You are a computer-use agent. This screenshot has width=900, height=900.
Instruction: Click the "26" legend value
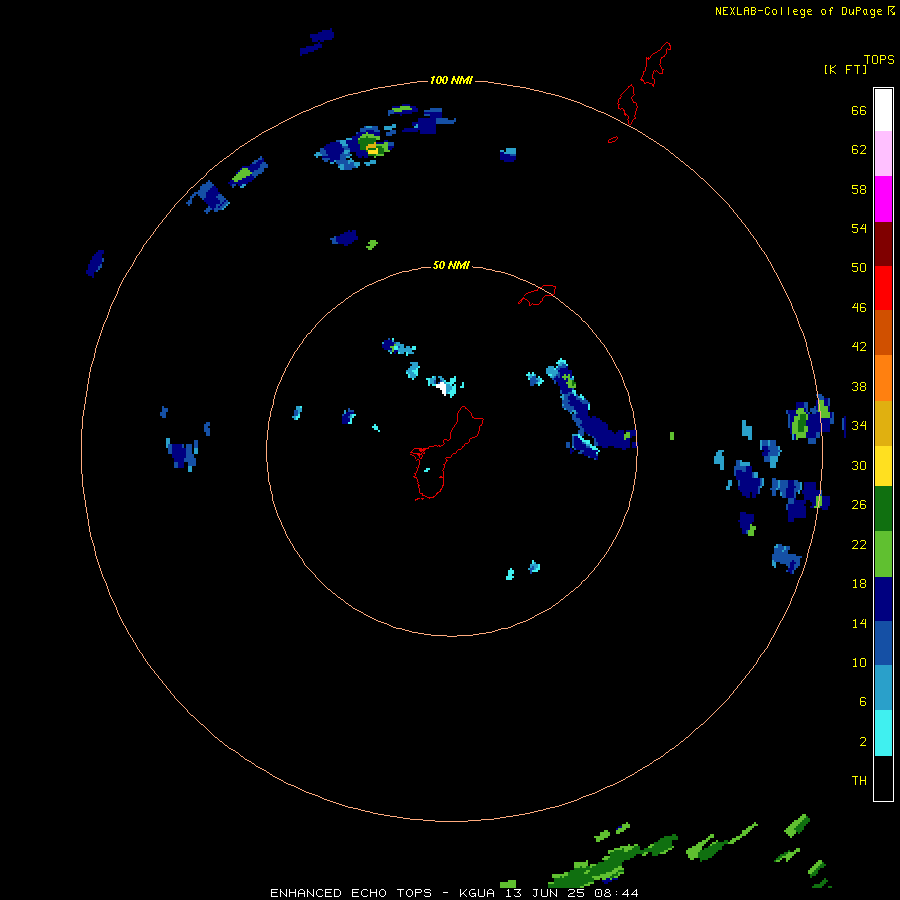click(859, 504)
